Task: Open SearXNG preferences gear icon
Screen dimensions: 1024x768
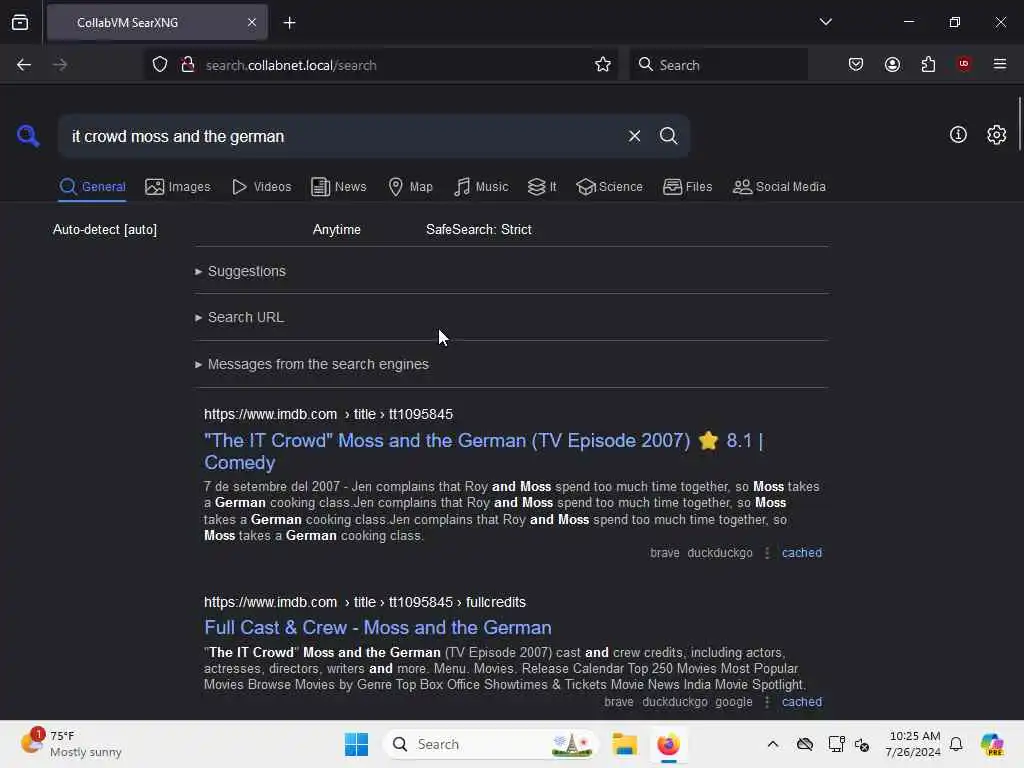Action: pyautogui.click(x=996, y=135)
